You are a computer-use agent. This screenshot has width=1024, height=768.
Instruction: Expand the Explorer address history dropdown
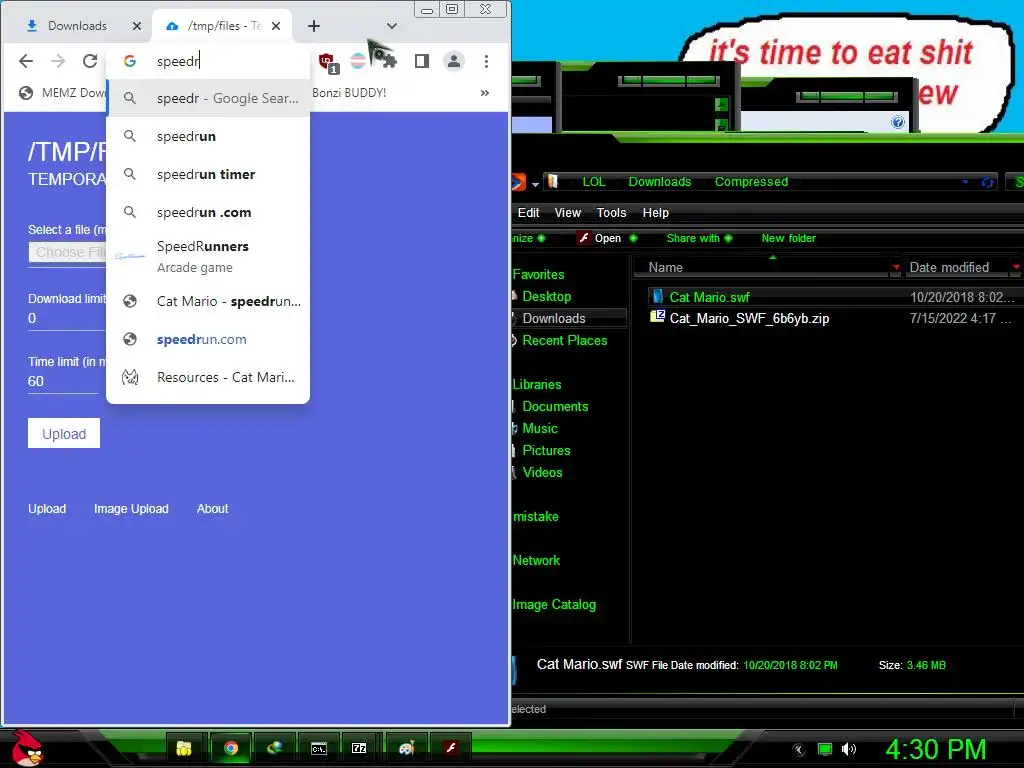coord(965,182)
